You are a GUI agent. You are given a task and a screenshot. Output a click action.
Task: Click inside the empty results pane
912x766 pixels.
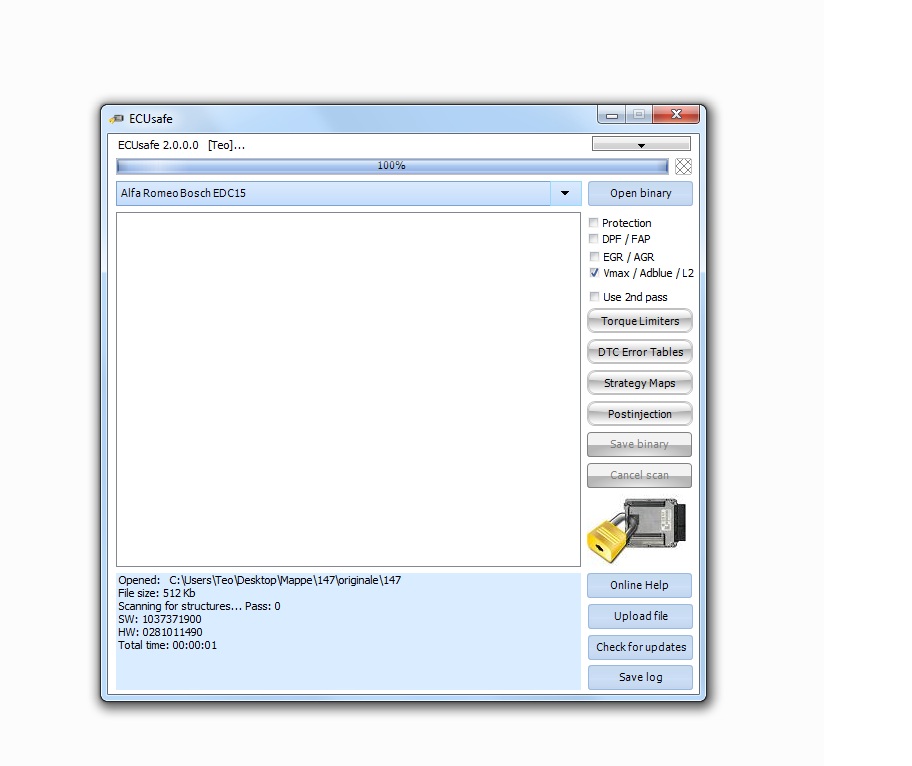tap(348, 389)
